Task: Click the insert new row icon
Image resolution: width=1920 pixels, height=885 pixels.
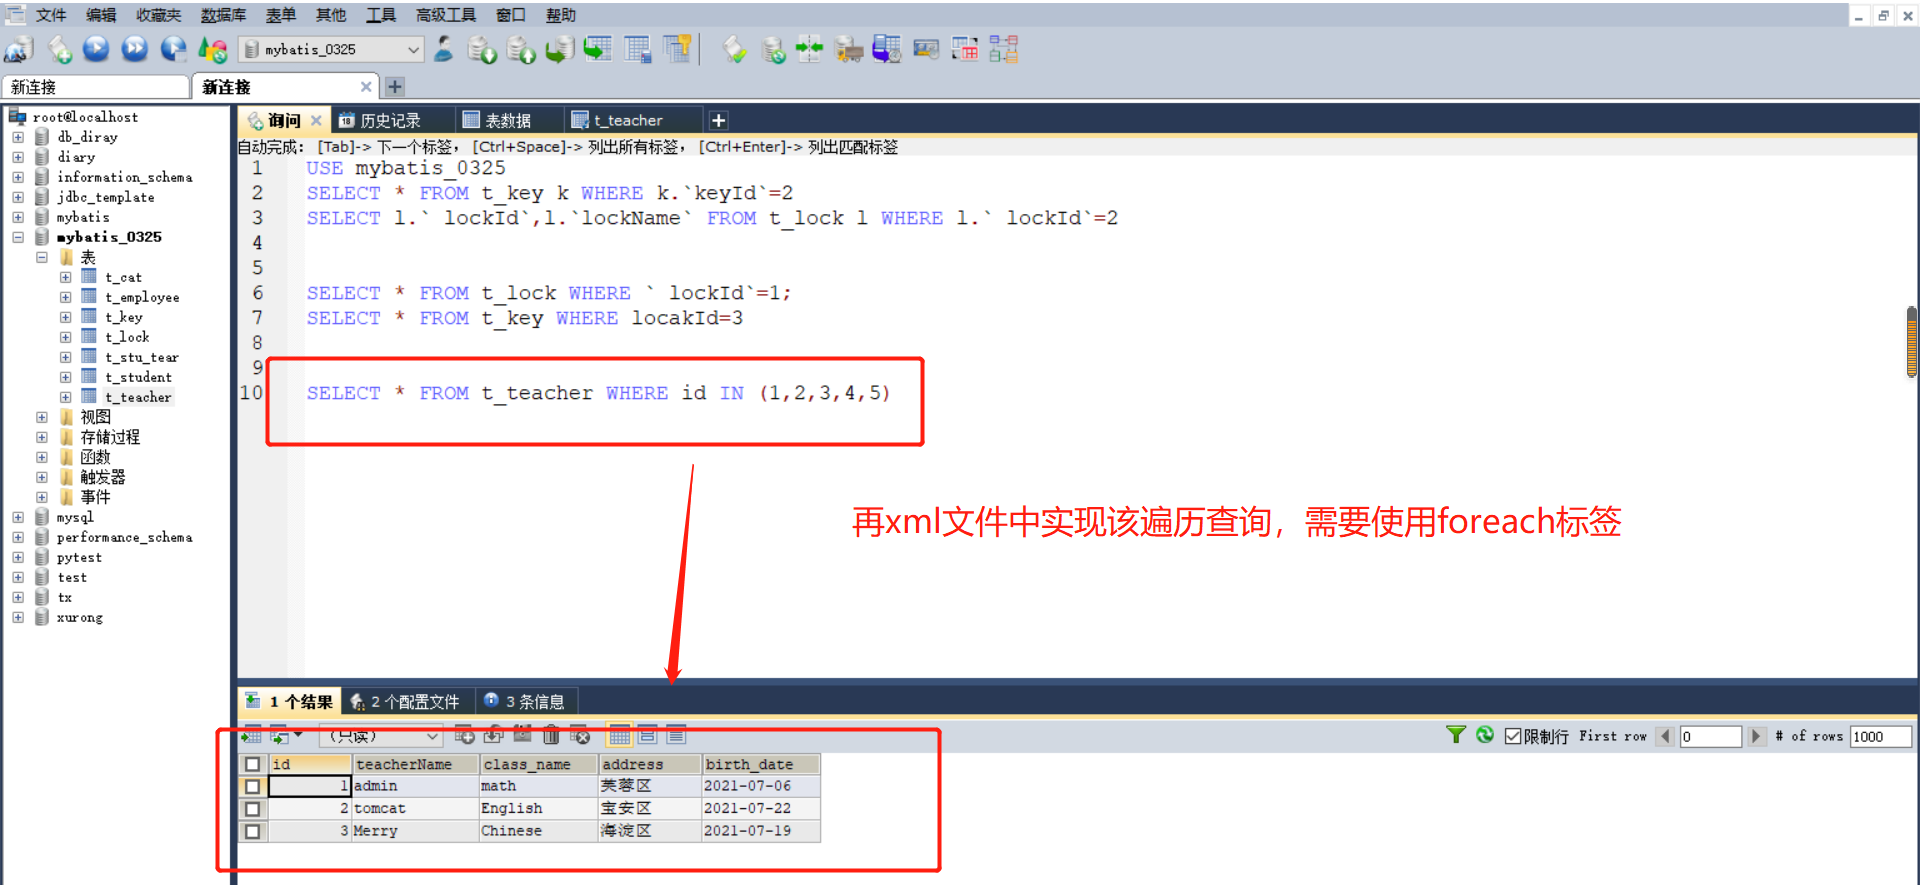Action: (x=465, y=736)
